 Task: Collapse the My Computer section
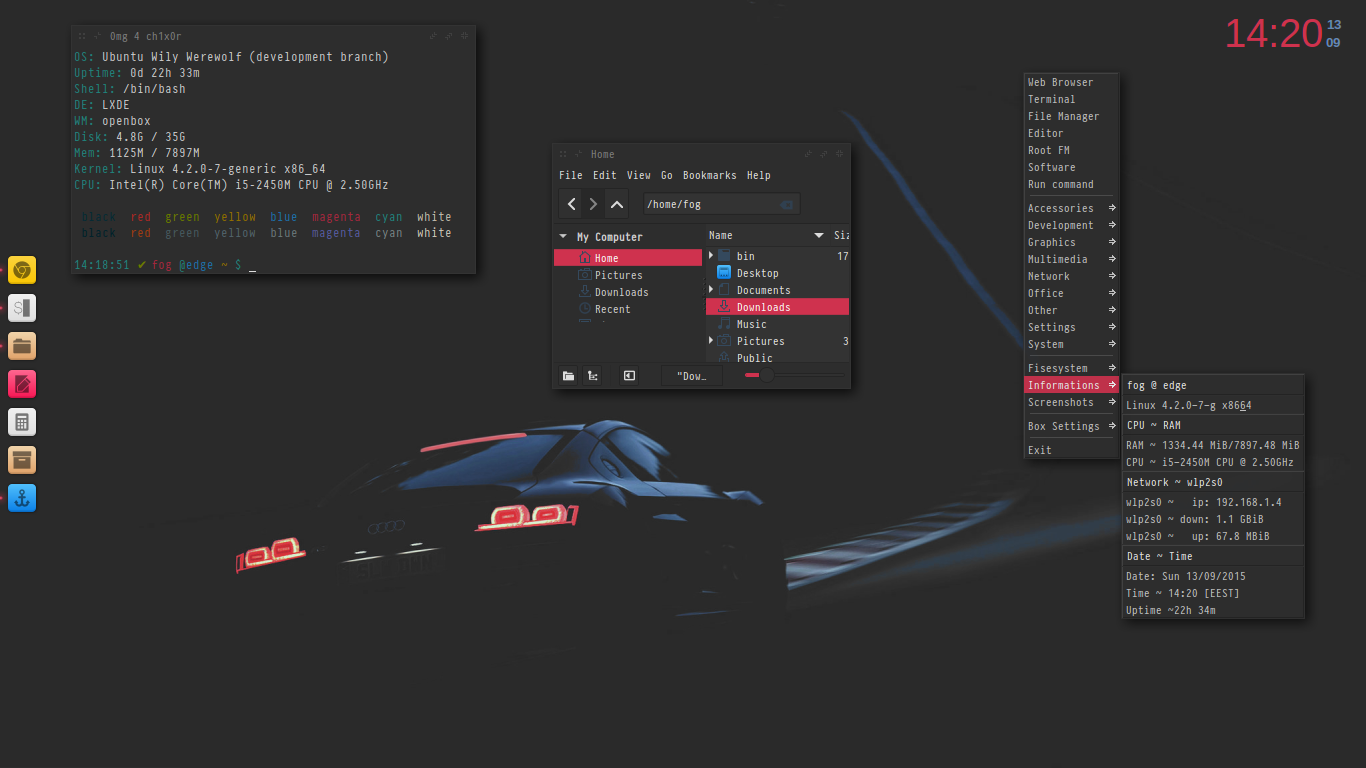point(563,237)
